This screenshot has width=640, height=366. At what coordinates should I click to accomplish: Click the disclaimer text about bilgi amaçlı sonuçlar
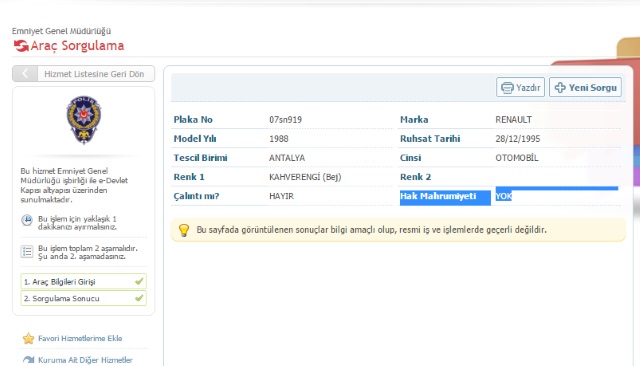tap(371, 230)
